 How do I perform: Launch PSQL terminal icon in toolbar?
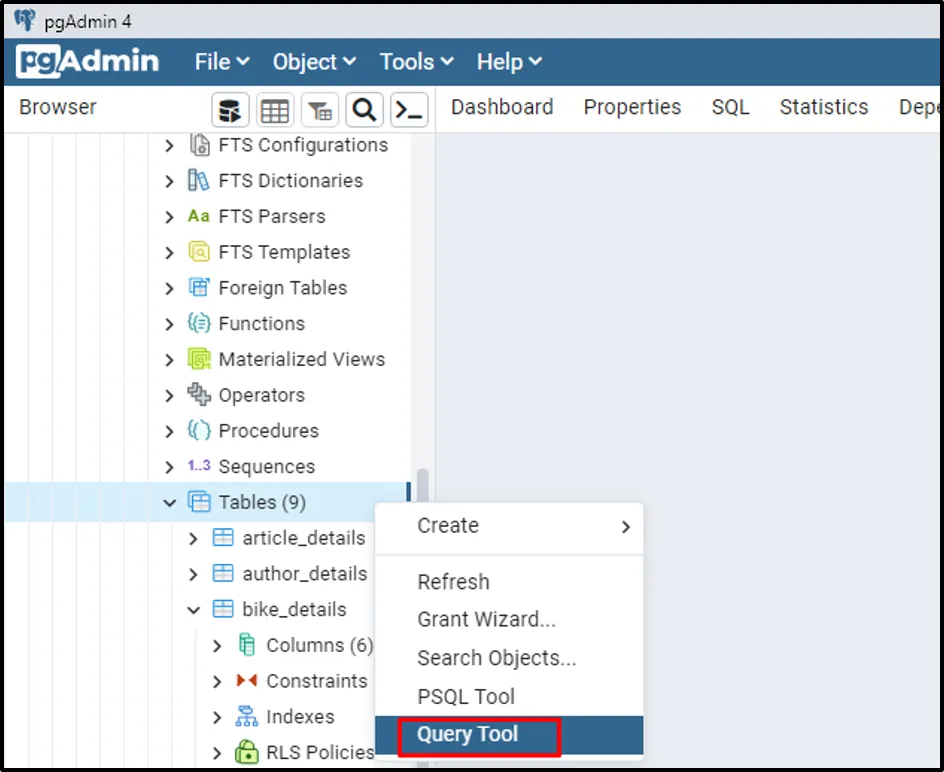point(409,110)
